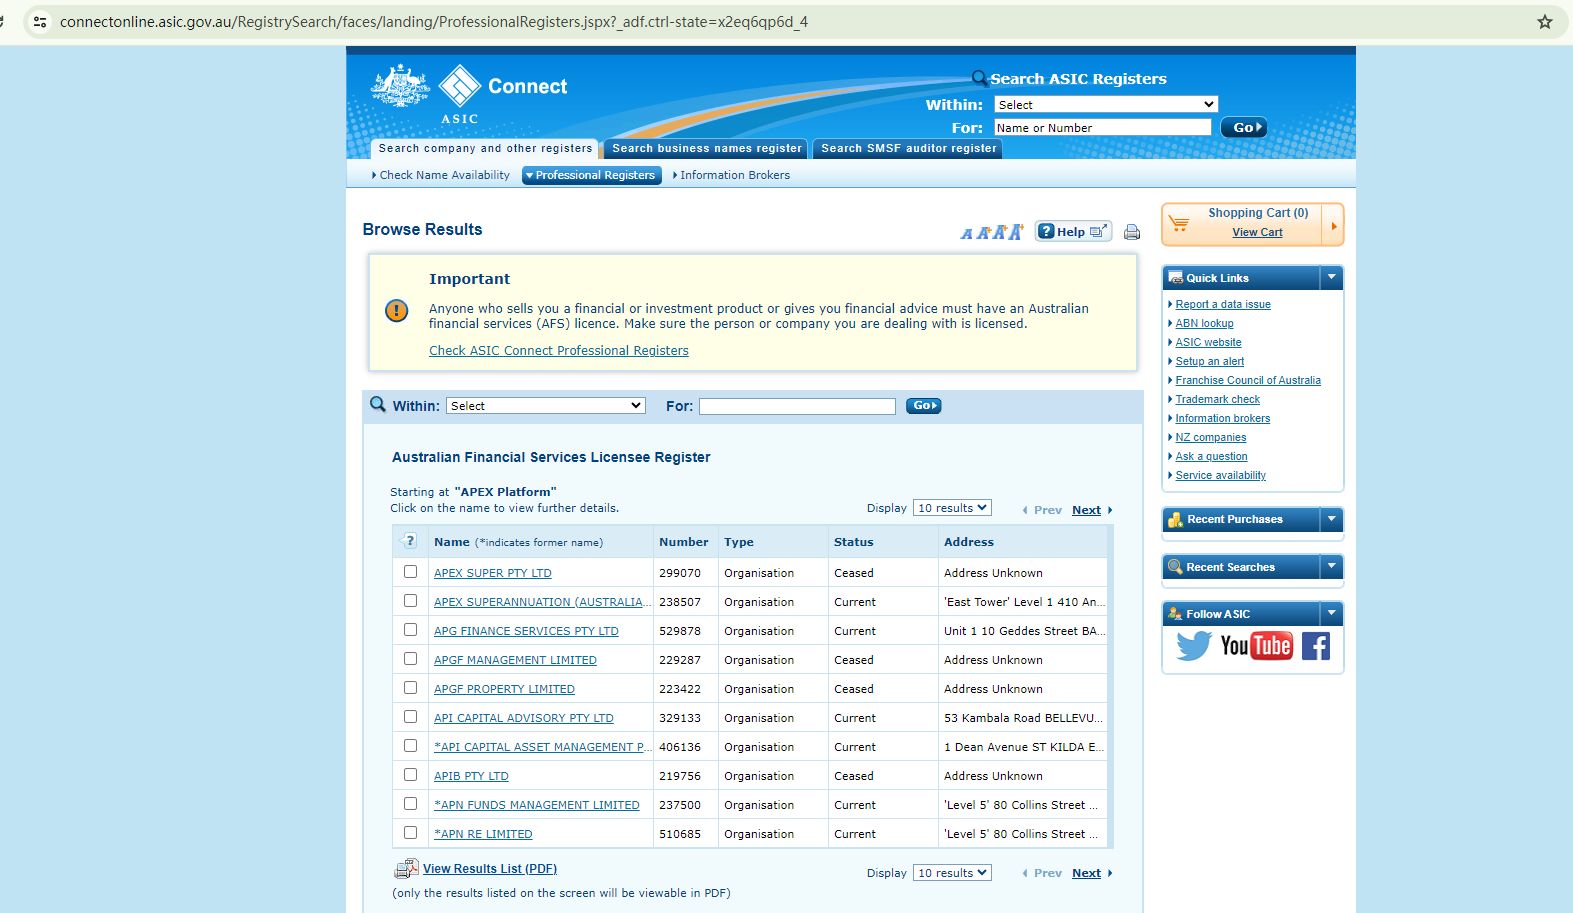Select the APIB PTY LTD checkbox

coord(410,775)
